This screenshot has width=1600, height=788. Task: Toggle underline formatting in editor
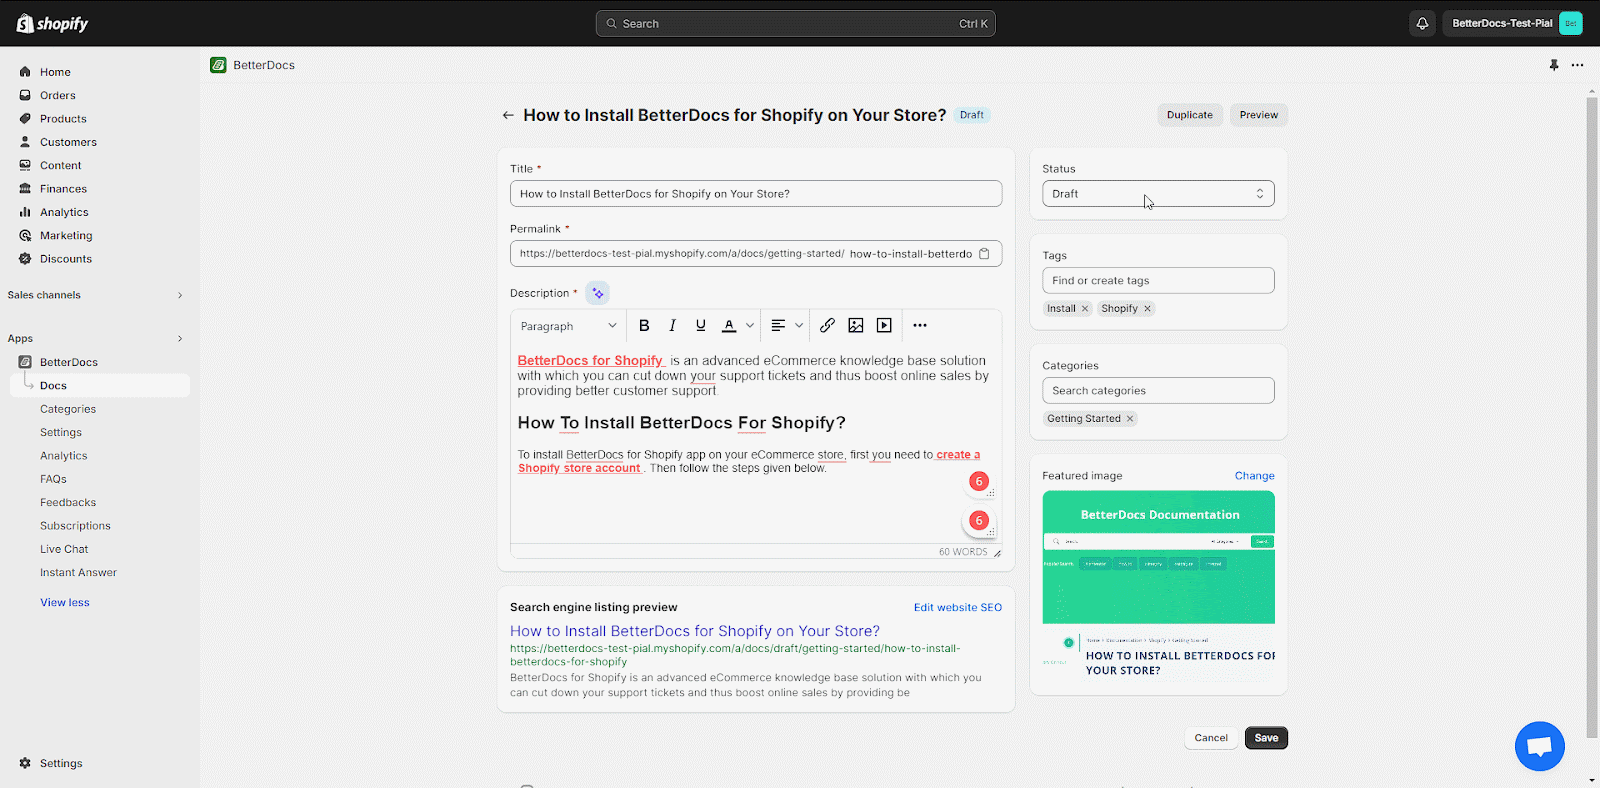coord(700,325)
